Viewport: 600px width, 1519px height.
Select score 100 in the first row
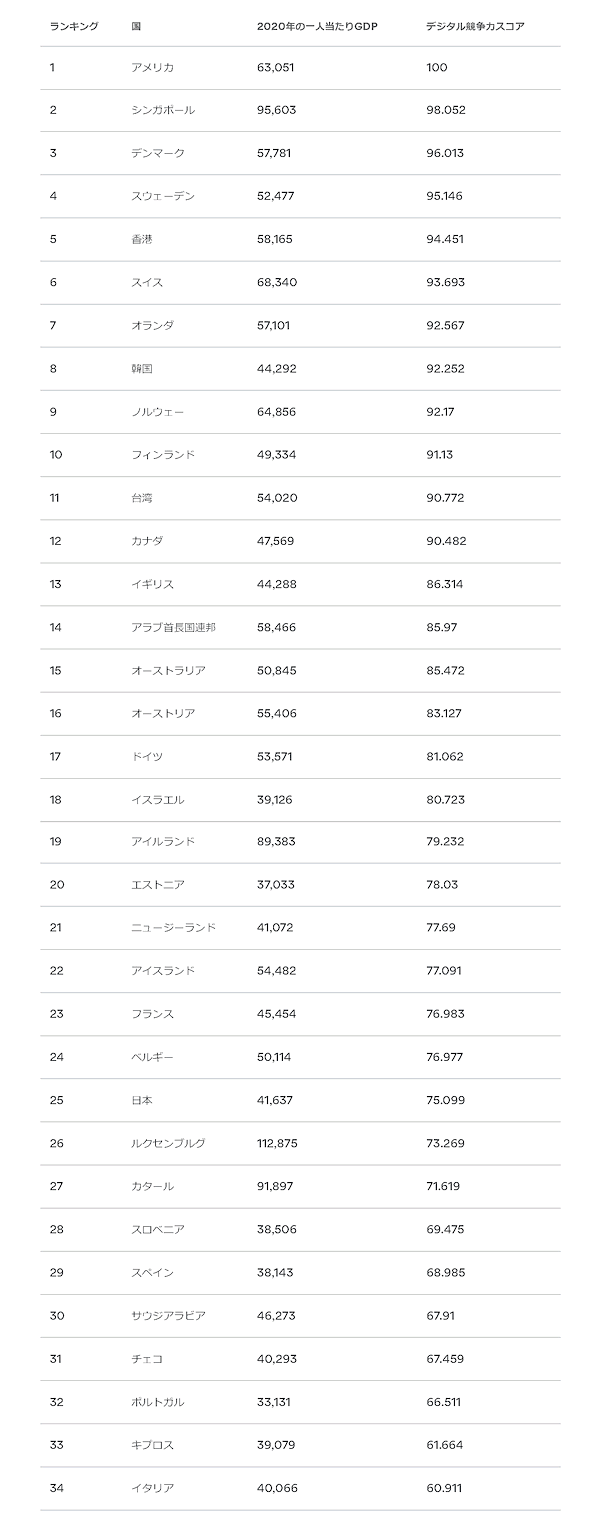(437, 67)
